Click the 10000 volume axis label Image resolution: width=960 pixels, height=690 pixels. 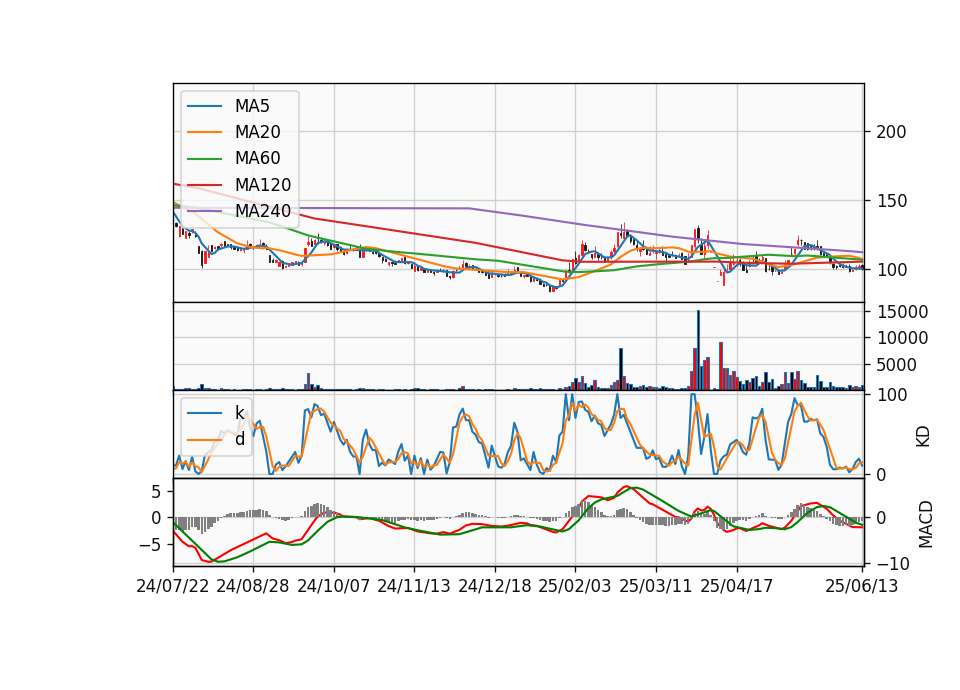point(902,338)
